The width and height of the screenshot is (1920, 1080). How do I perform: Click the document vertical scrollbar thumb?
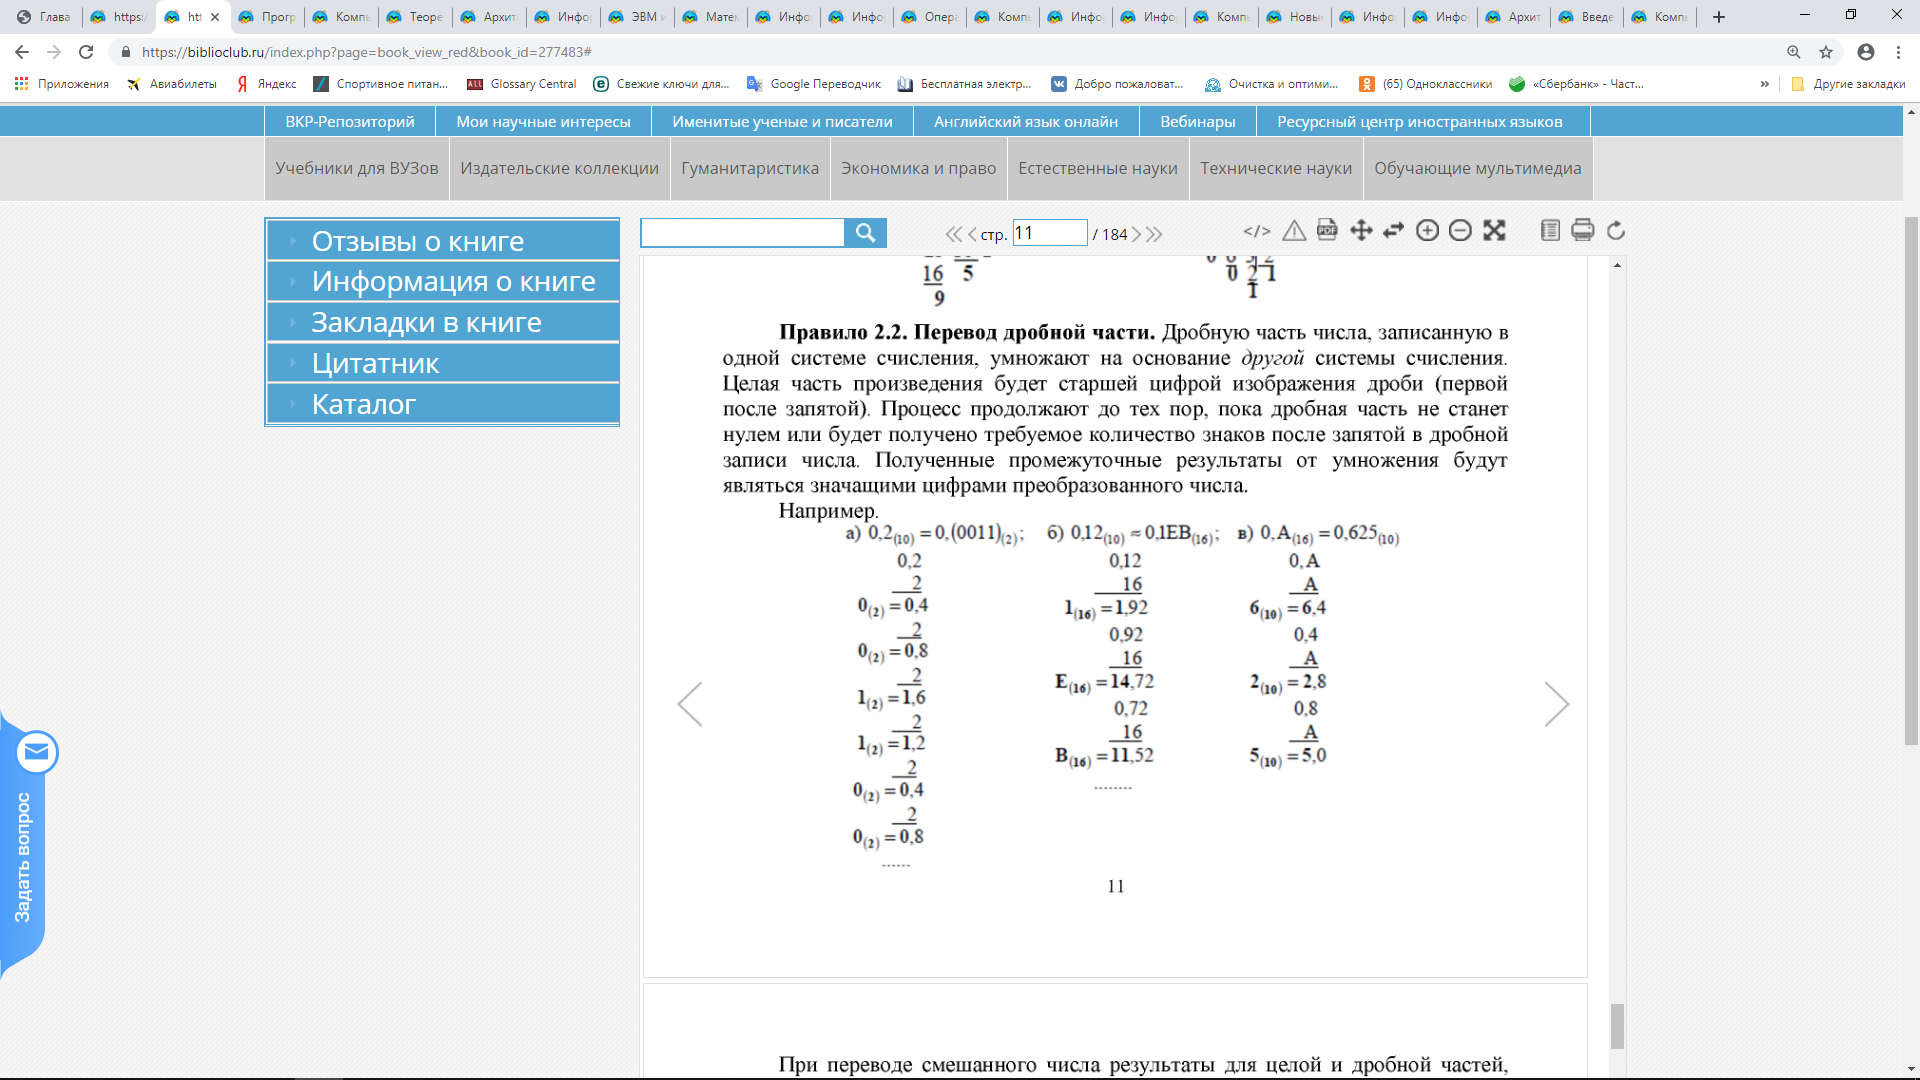(x=1617, y=1026)
